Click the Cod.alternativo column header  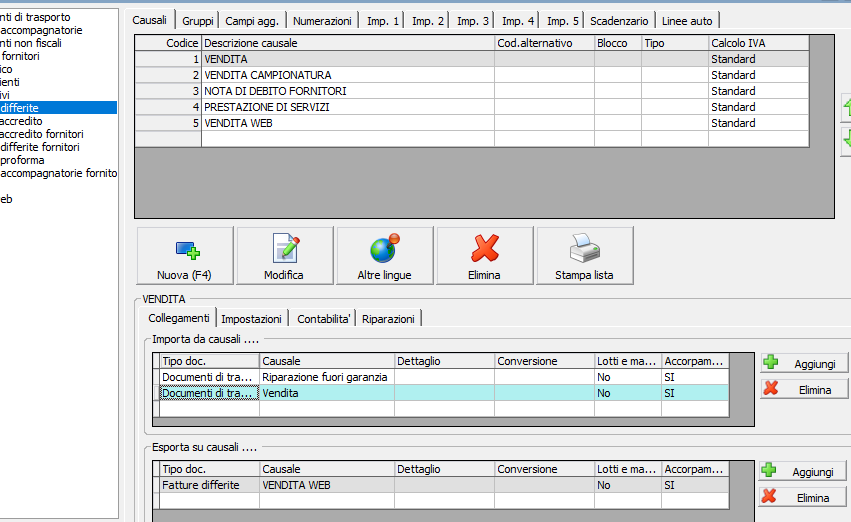point(544,43)
